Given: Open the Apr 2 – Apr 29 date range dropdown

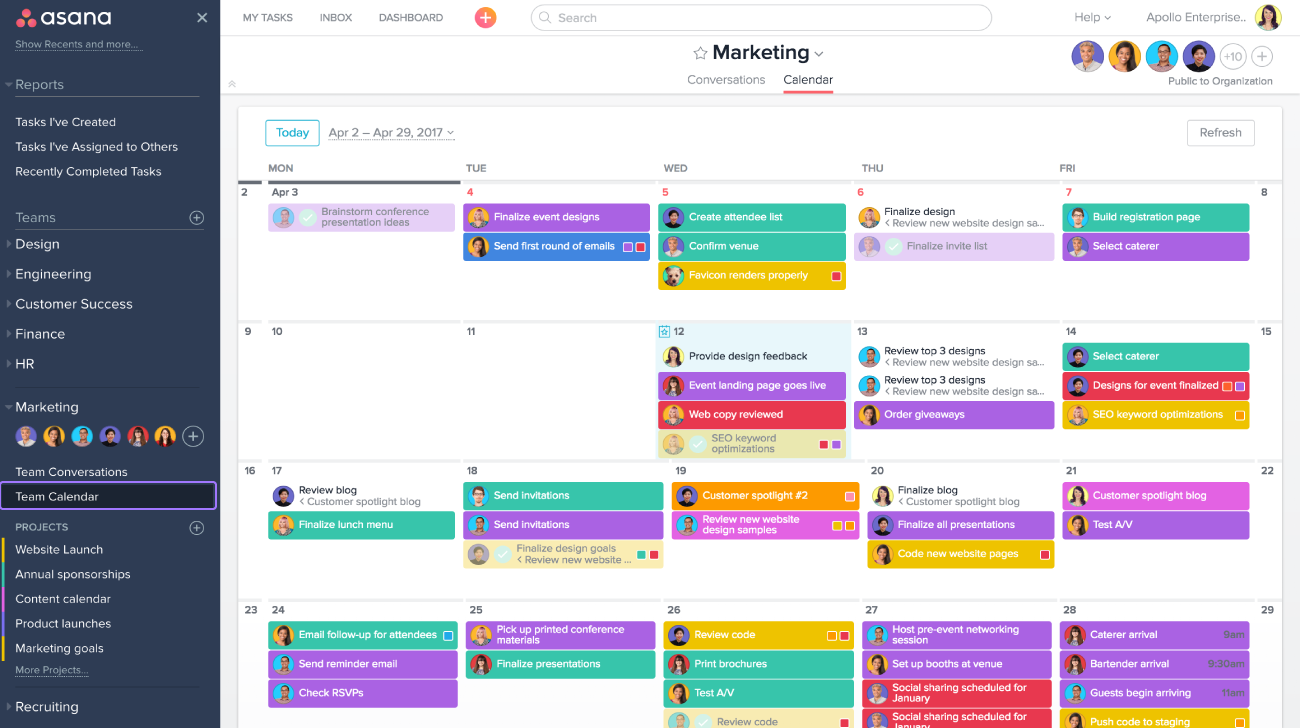Looking at the screenshot, I should click(x=391, y=131).
